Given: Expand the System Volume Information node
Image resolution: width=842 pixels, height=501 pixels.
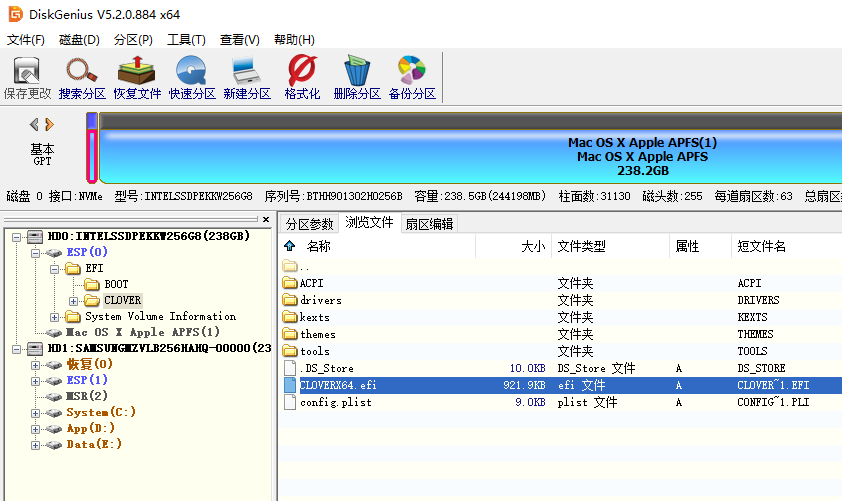Looking at the screenshot, I should (54, 317).
